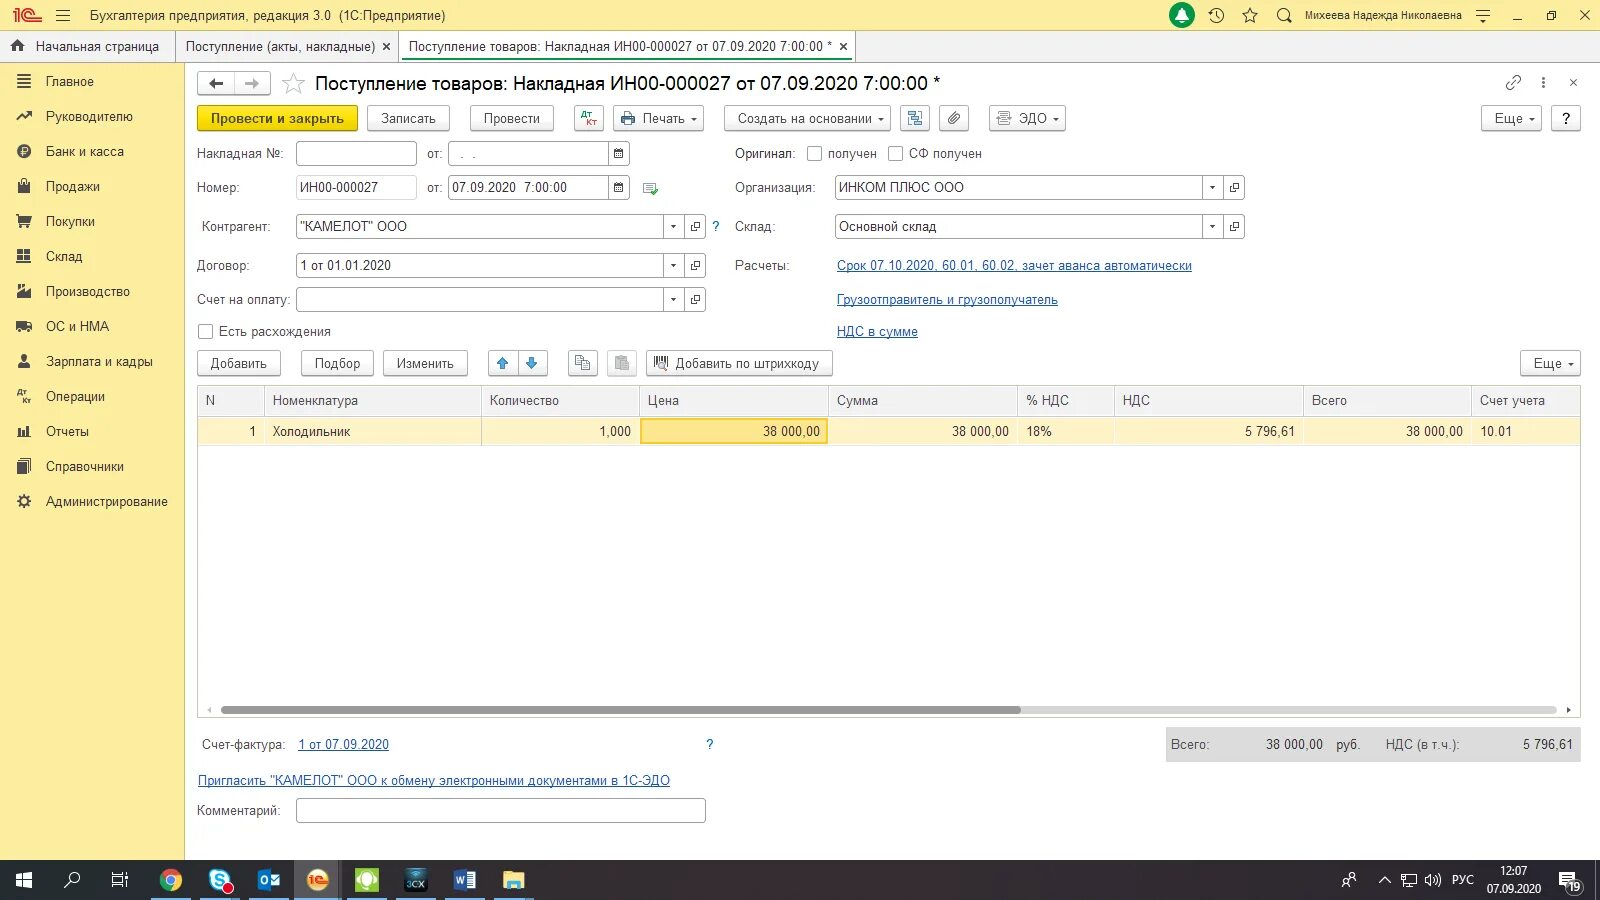Screen dimensions: 1600x900
Task: Expand Договор dropdown list
Action: click(x=673, y=266)
